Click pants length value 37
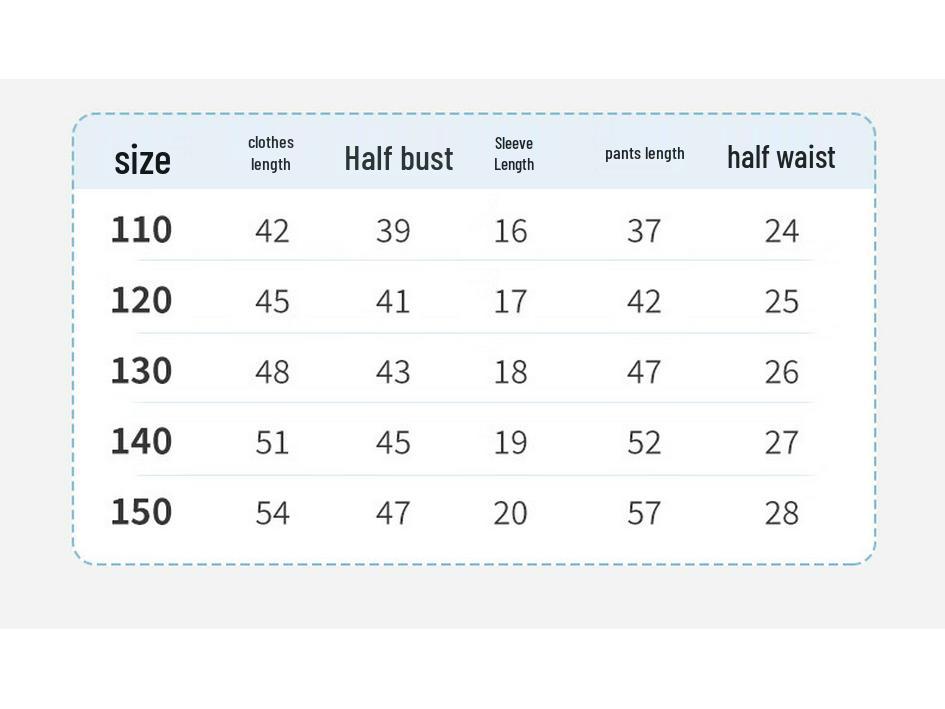945x709 pixels. pyautogui.click(x=644, y=231)
